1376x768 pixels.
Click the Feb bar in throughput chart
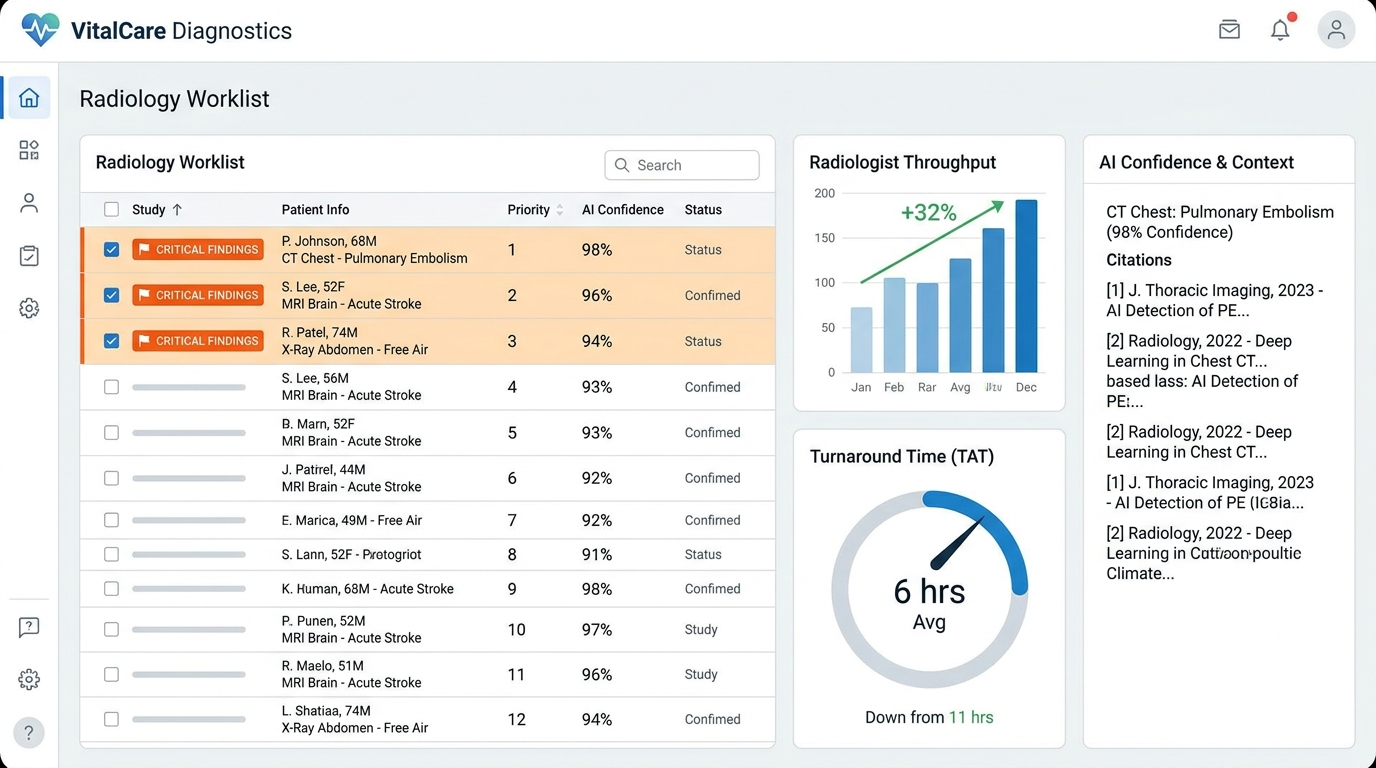click(x=894, y=325)
